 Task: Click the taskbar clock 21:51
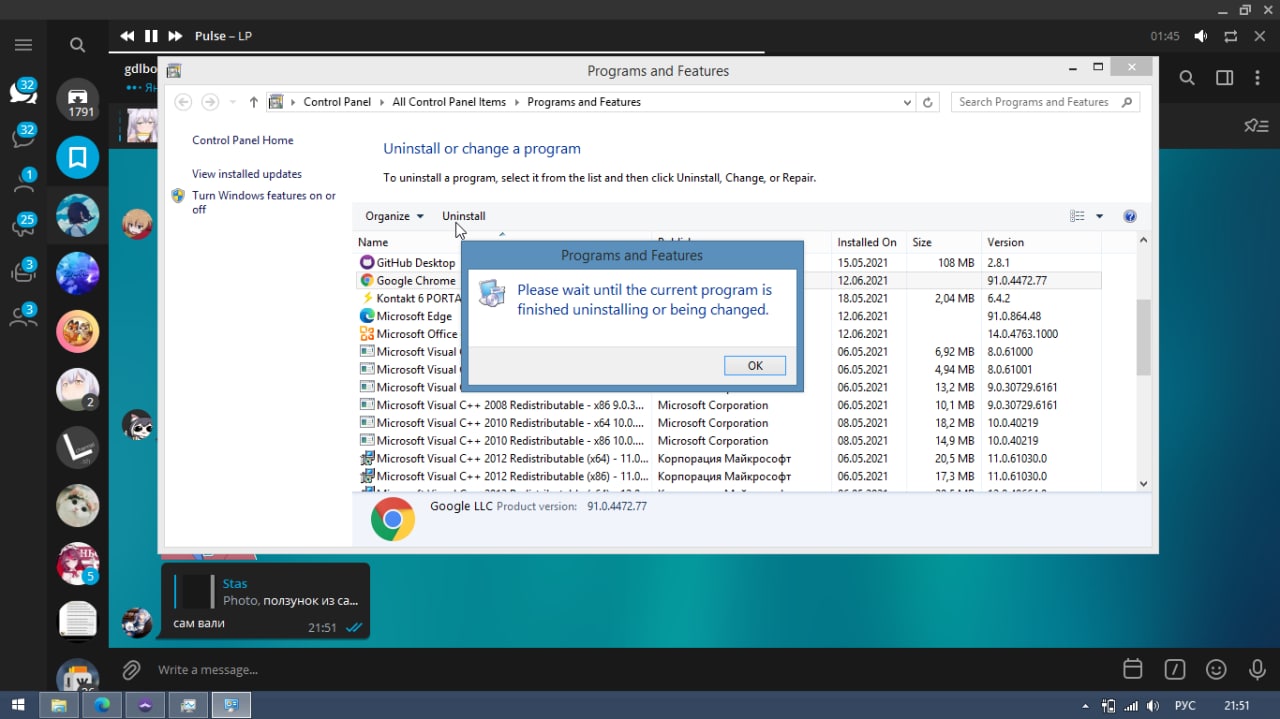point(1237,705)
